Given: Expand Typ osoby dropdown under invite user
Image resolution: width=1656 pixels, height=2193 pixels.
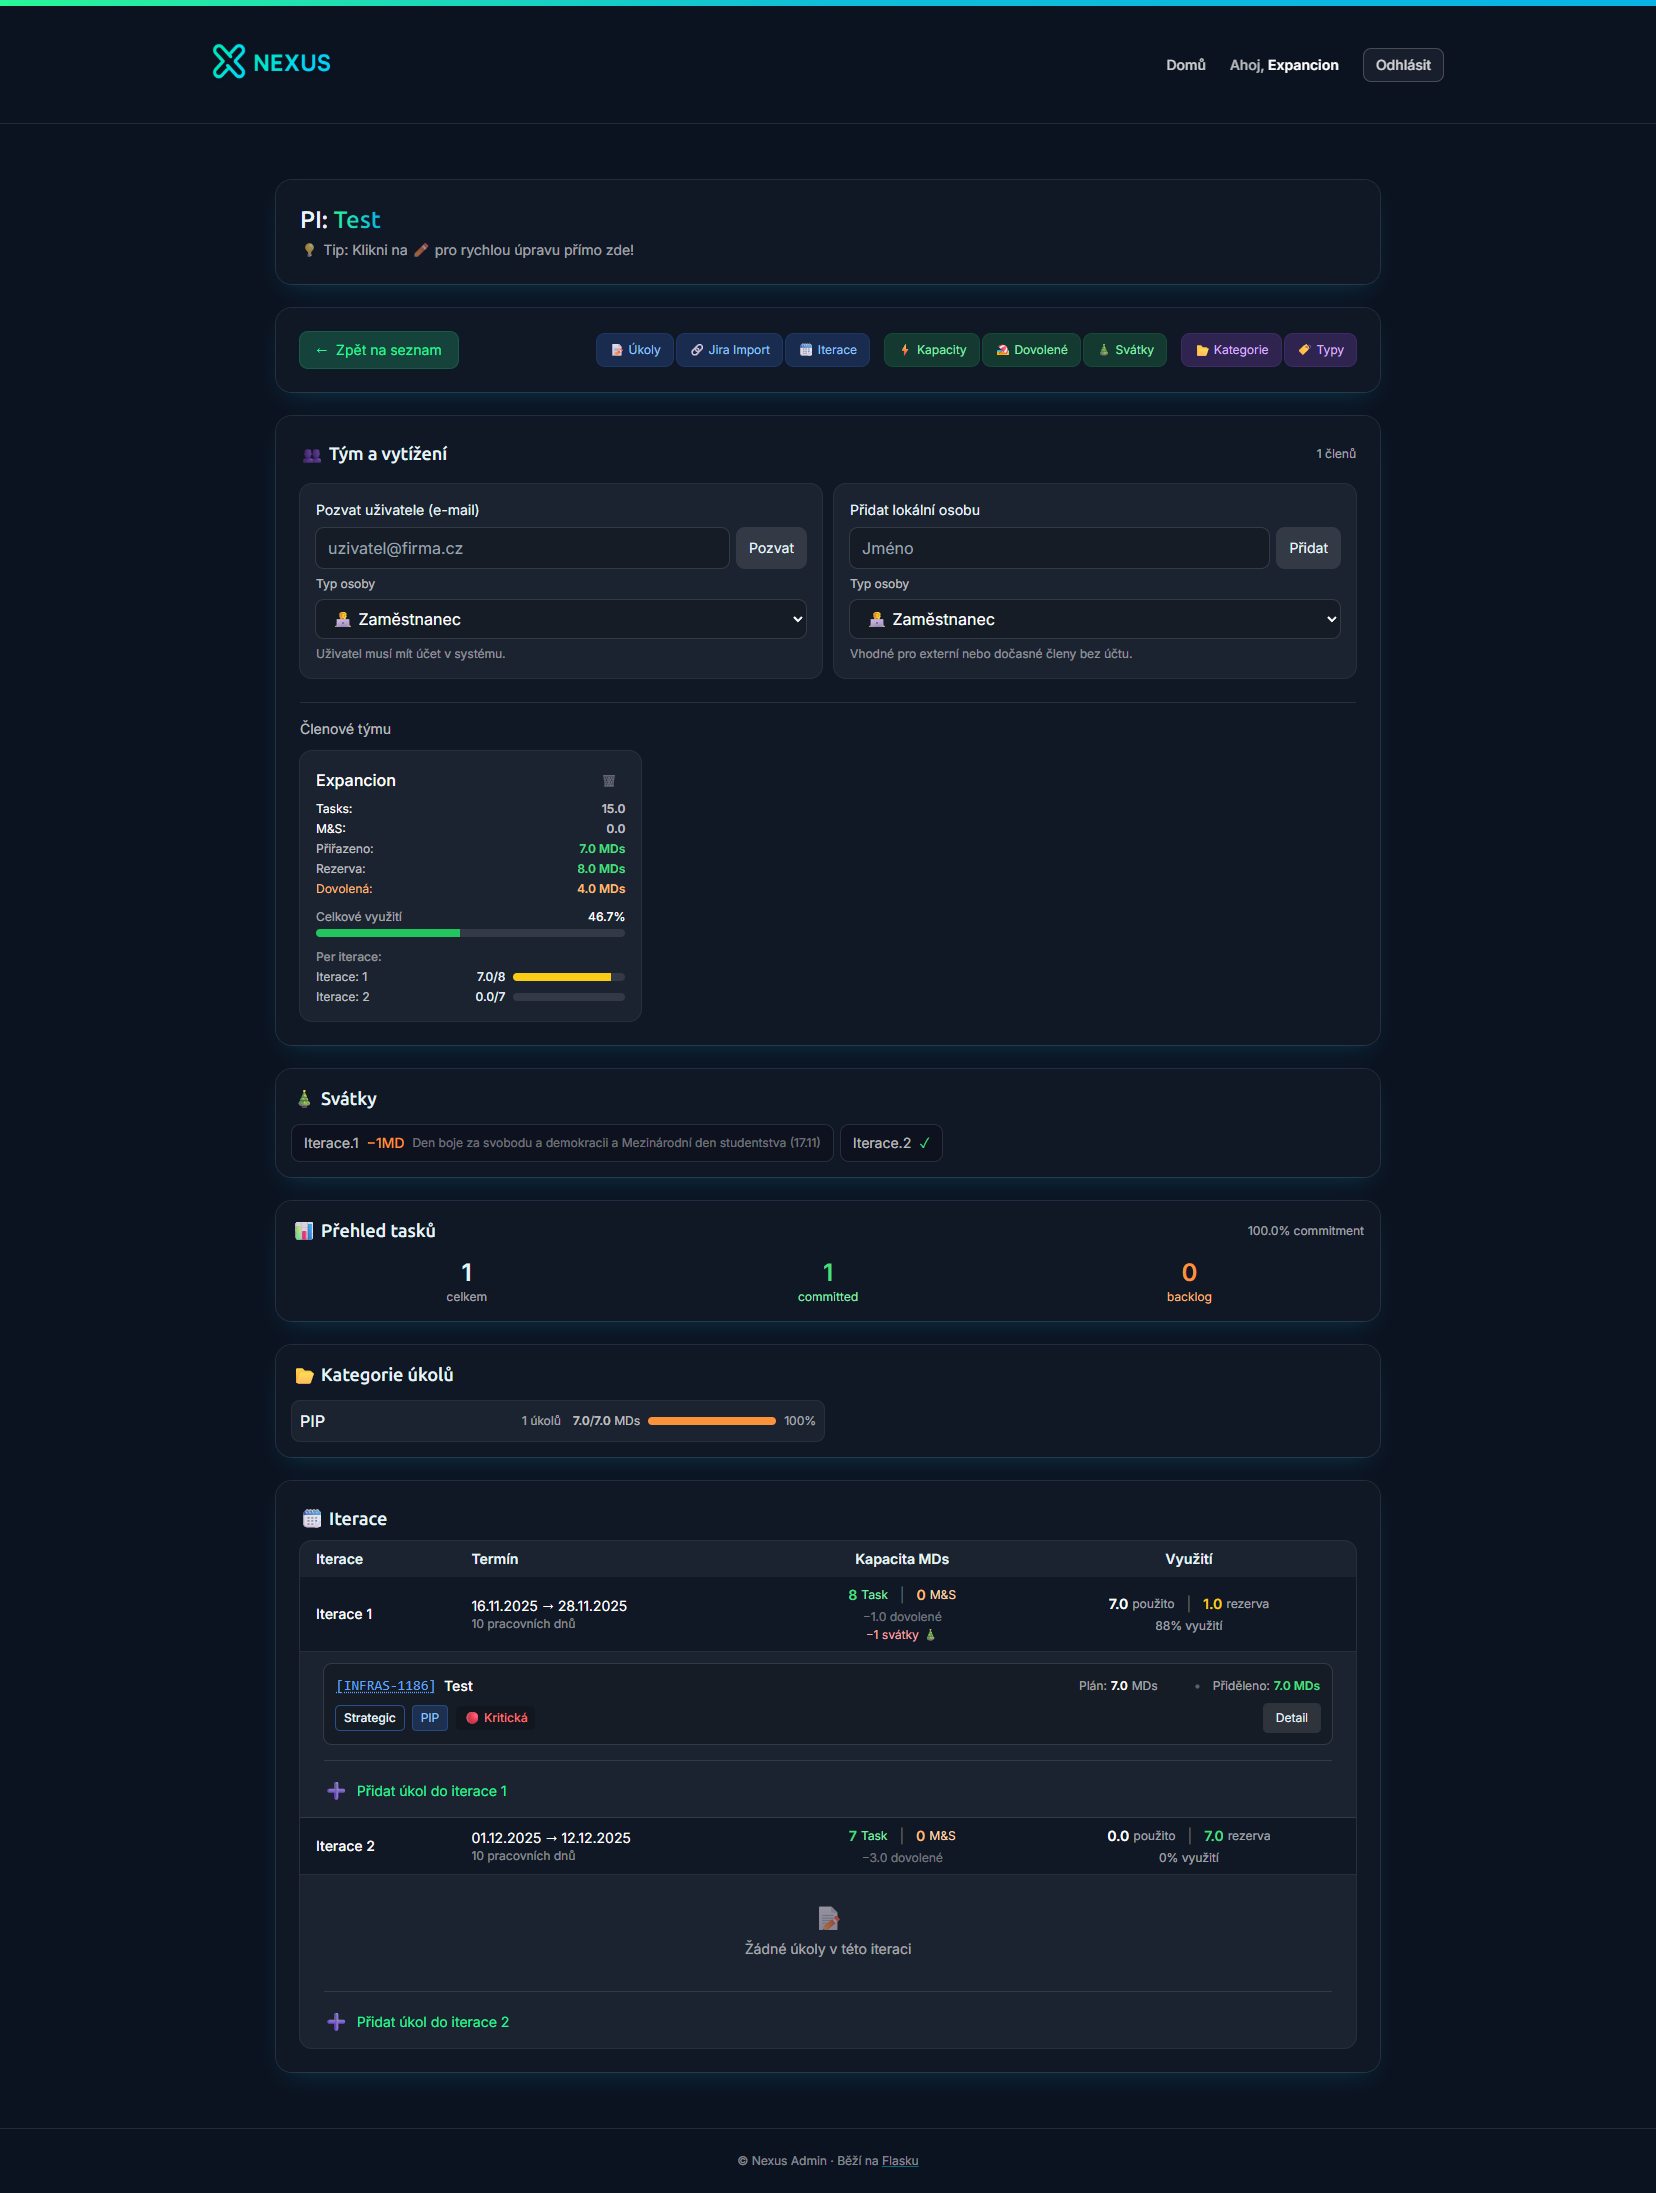Looking at the screenshot, I should [561, 619].
